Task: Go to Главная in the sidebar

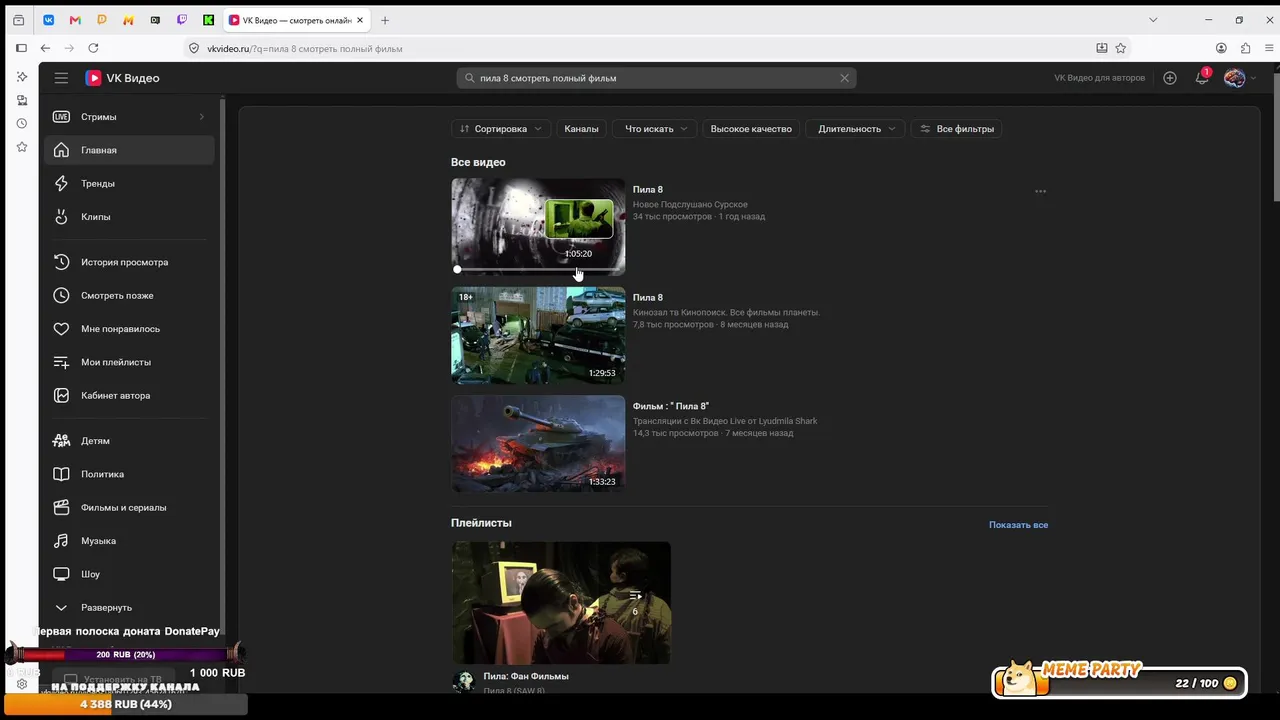Action: point(129,150)
